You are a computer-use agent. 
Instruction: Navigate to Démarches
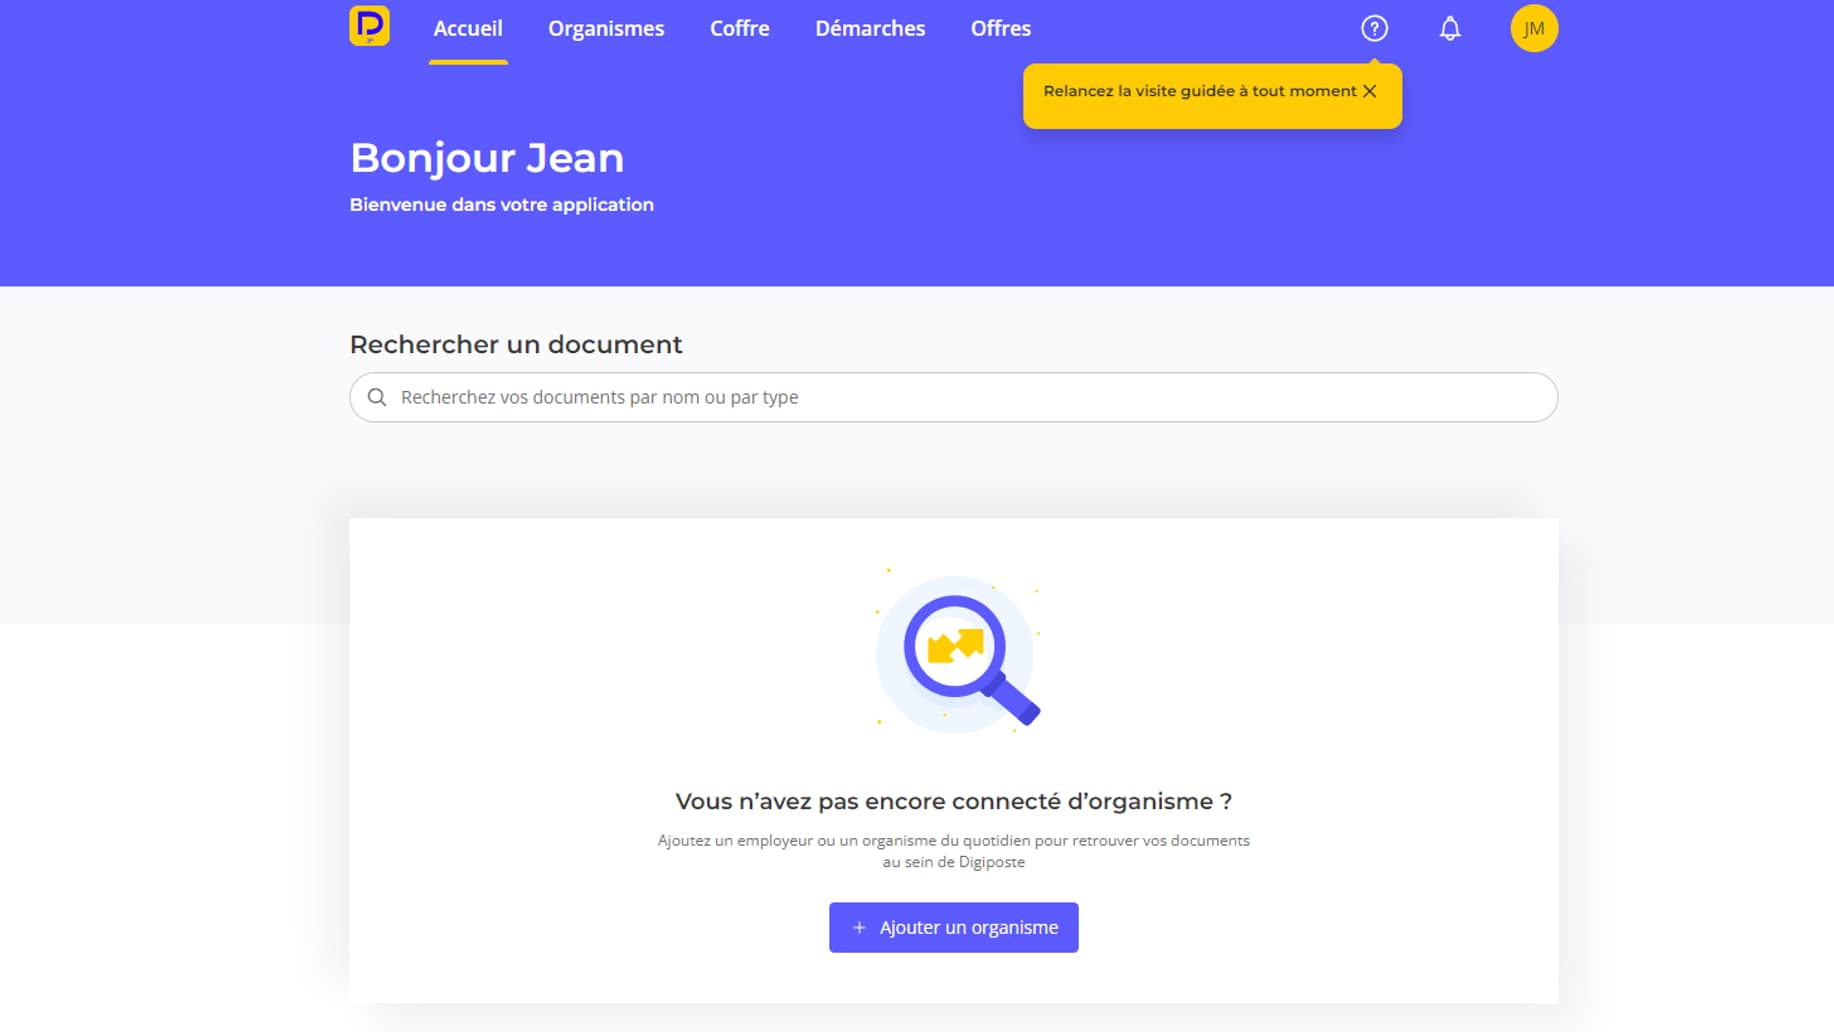(869, 29)
